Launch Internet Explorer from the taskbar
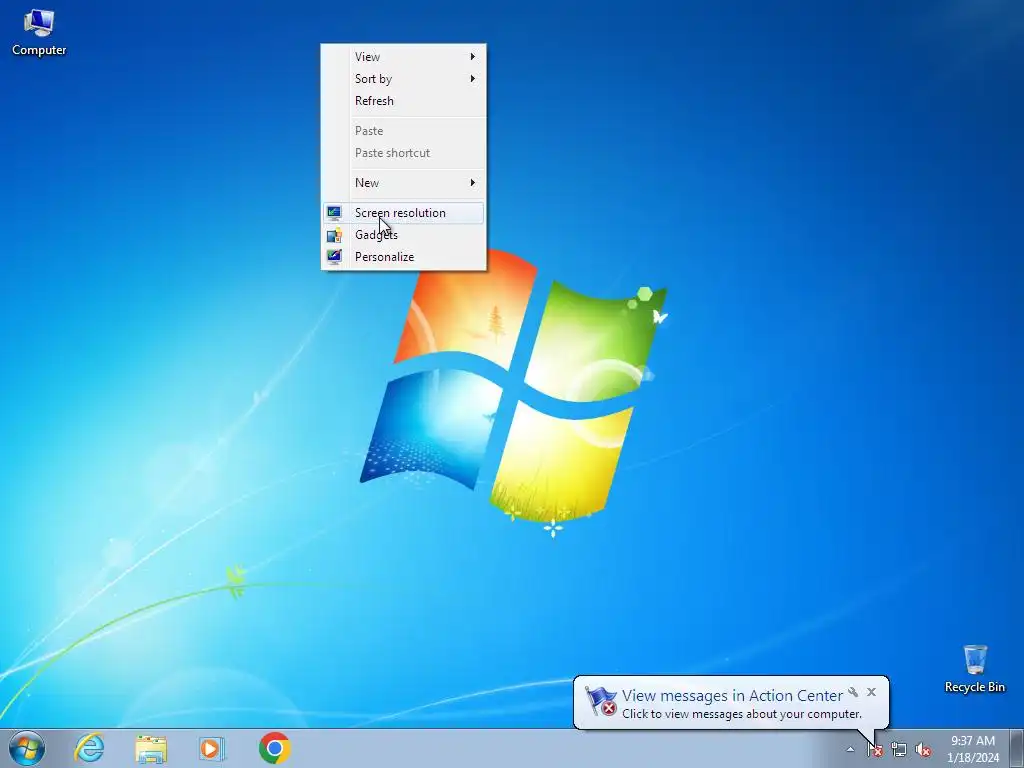The image size is (1024, 768). coord(89,748)
